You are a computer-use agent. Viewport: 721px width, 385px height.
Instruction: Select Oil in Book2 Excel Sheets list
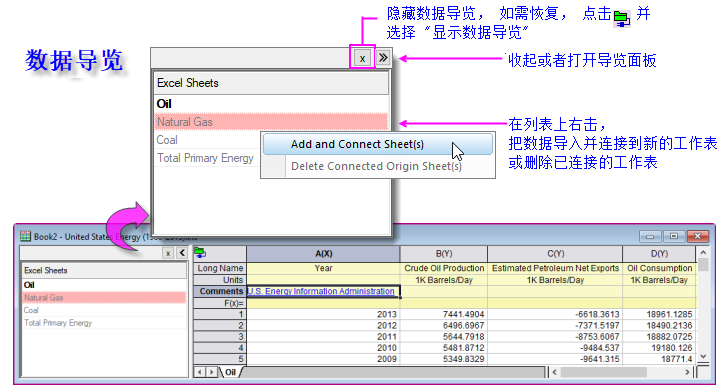tap(104, 285)
